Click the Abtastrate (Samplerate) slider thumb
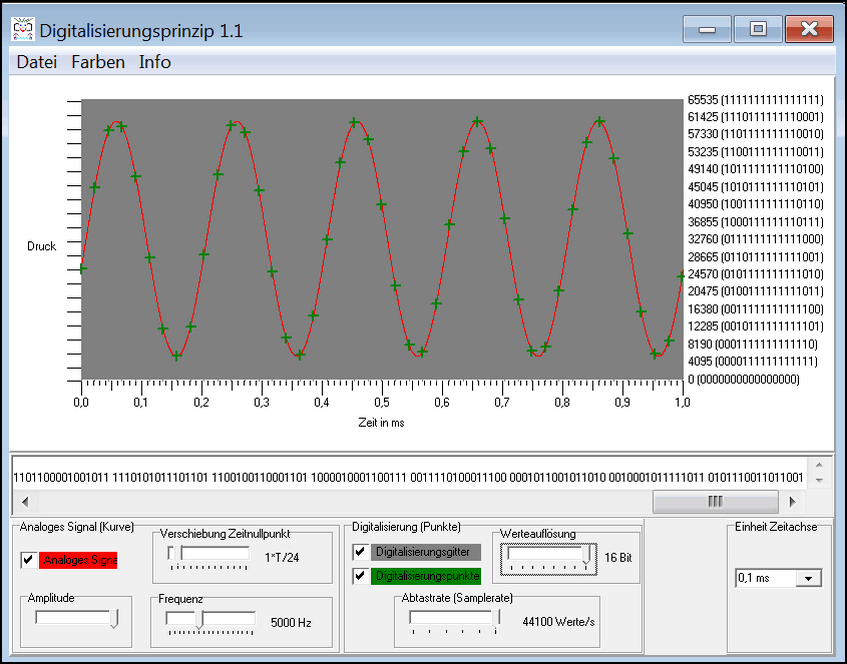Image resolution: width=847 pixels, height=664 pixels. (496, 619)
